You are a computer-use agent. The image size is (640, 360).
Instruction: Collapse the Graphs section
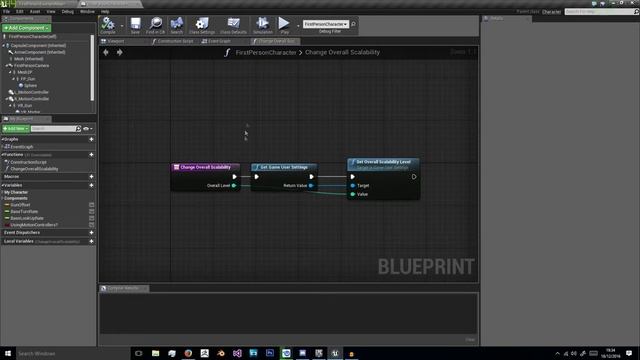click(3, 139)
